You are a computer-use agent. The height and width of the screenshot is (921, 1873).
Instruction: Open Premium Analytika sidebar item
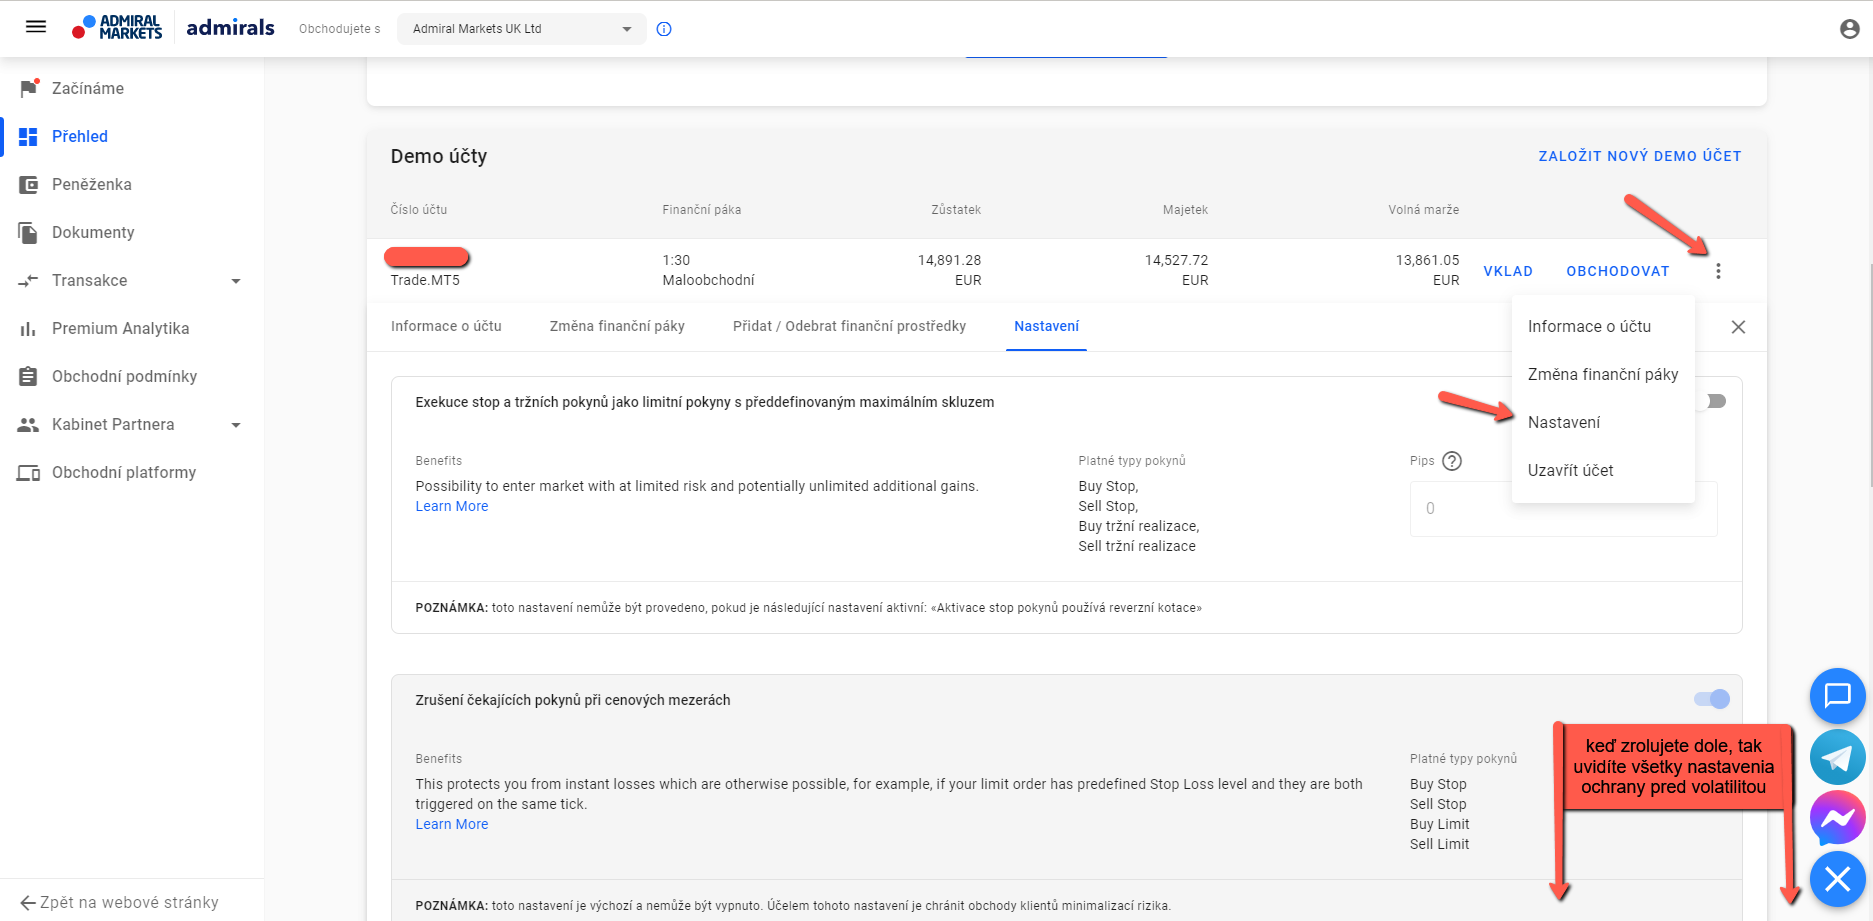click(x=132, y=328)
